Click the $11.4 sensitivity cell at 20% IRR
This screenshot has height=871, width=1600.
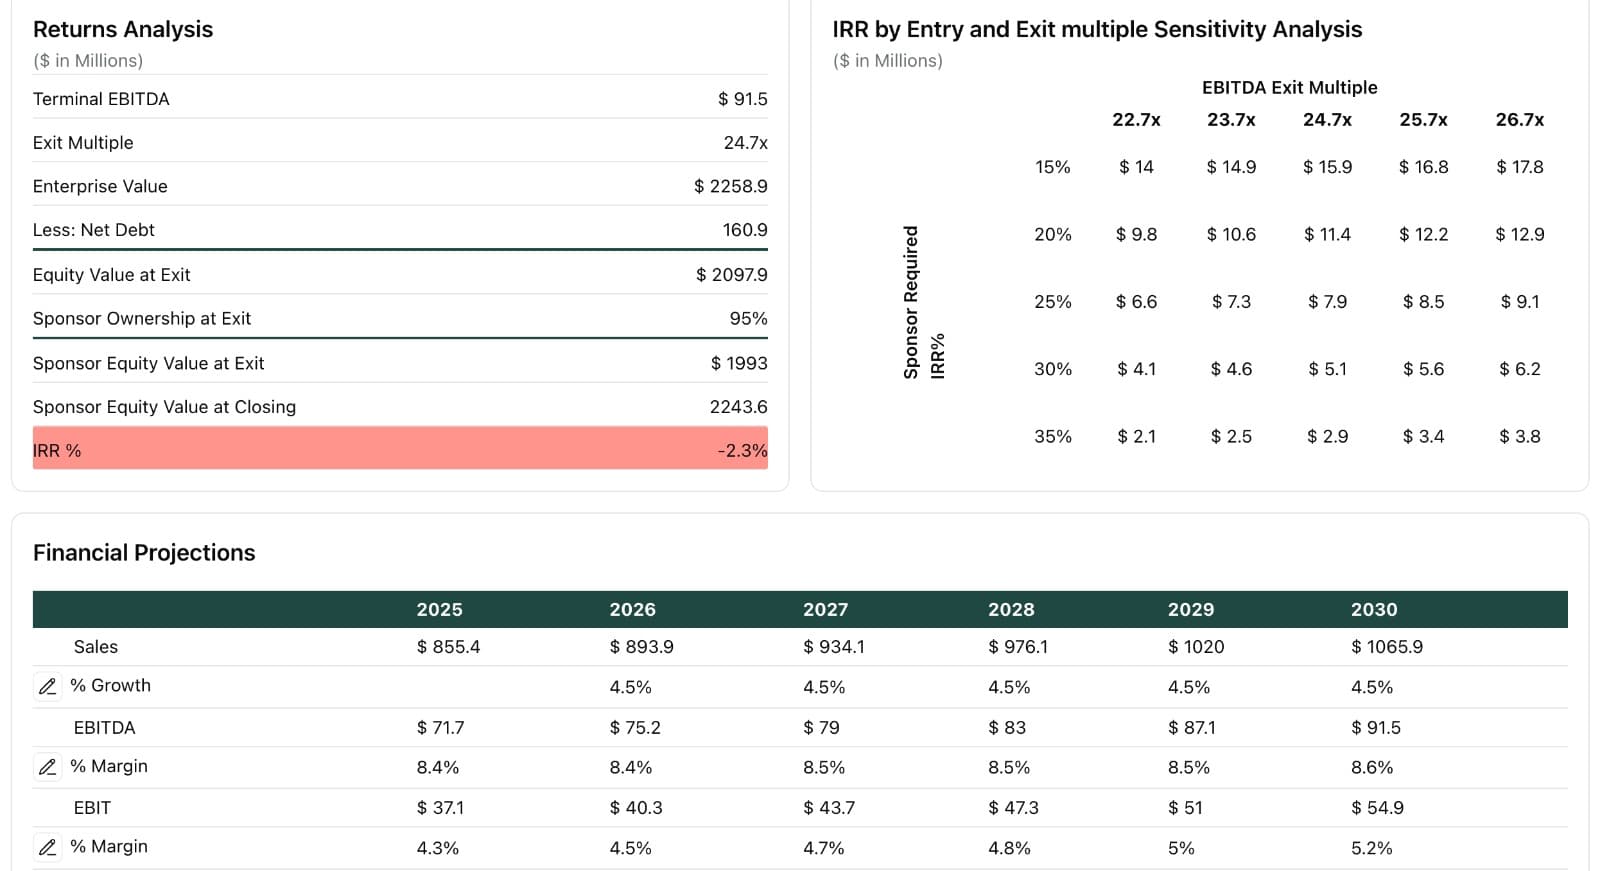(1327, 234)
